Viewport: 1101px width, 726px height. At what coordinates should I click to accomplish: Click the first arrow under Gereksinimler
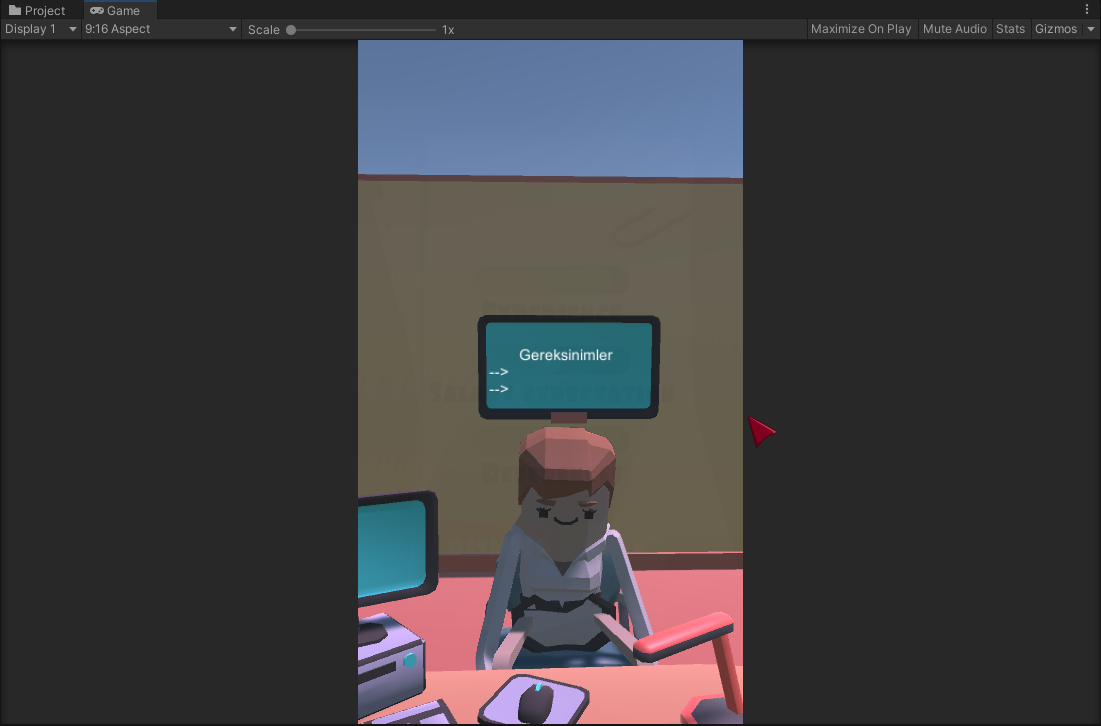498,371
